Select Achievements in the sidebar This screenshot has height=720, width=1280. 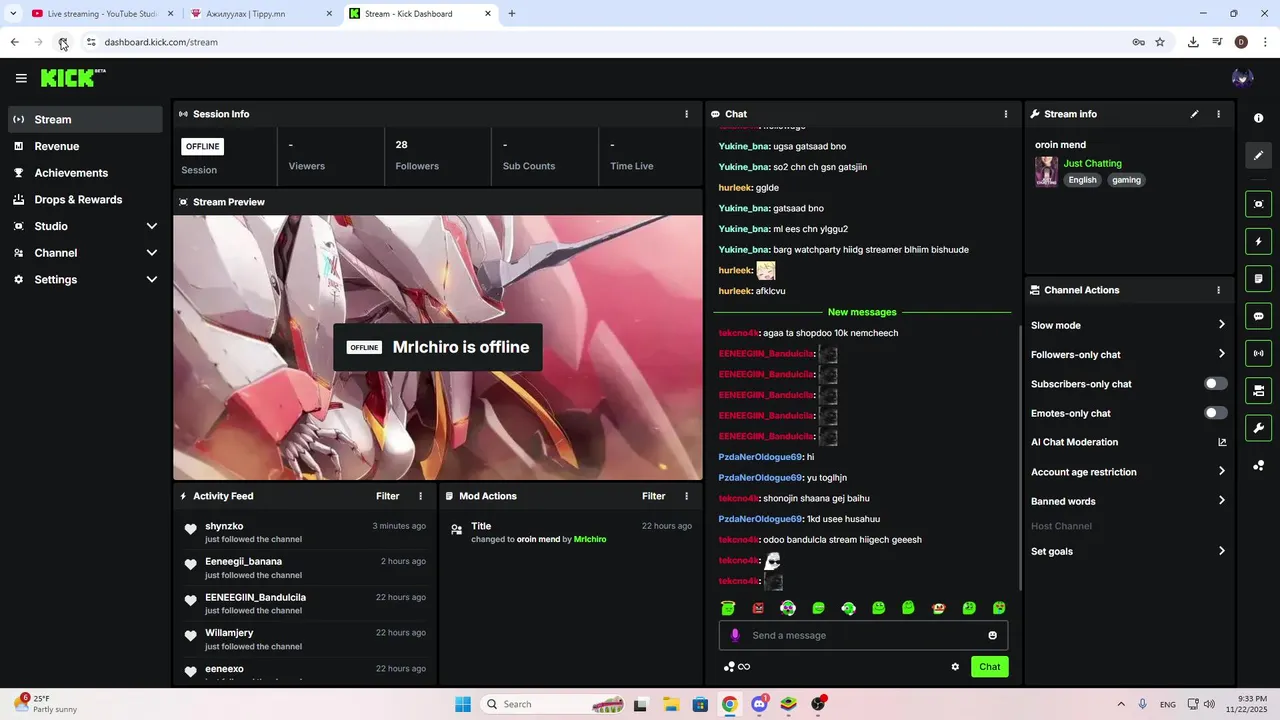tap(85, 173)
